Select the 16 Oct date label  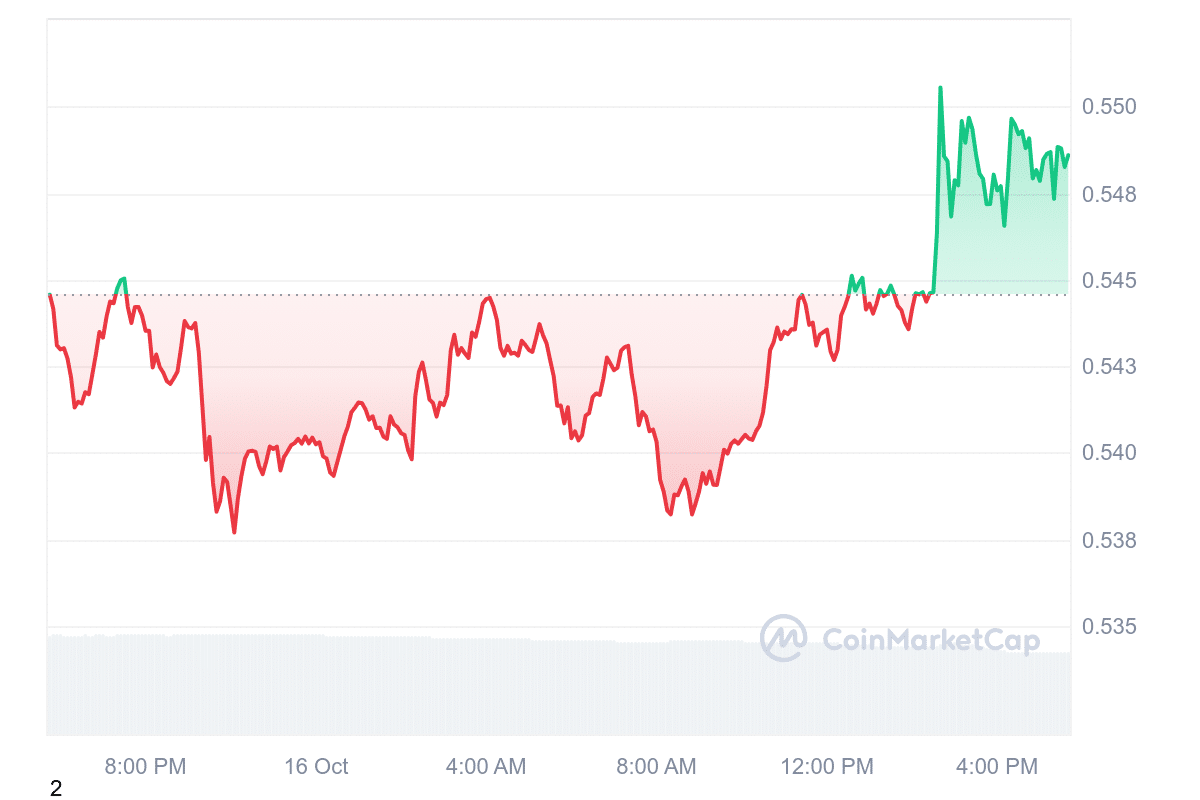[316, 767]
